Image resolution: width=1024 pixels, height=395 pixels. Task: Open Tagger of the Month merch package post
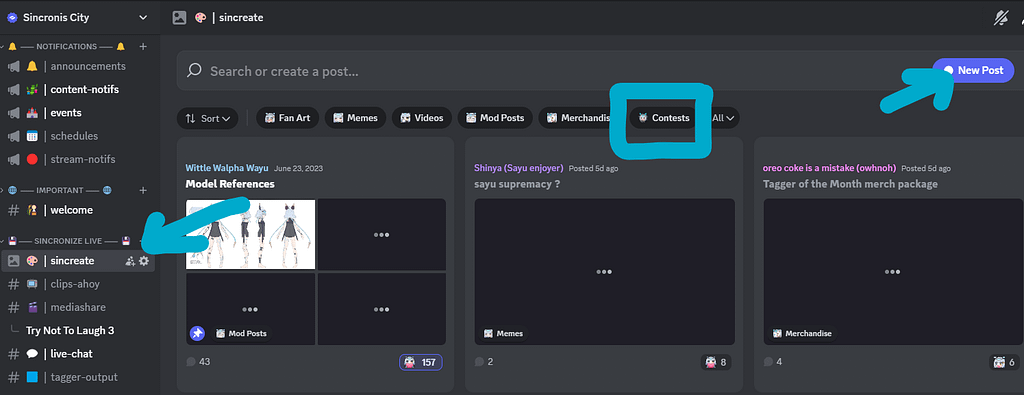[x=850, y=184]
